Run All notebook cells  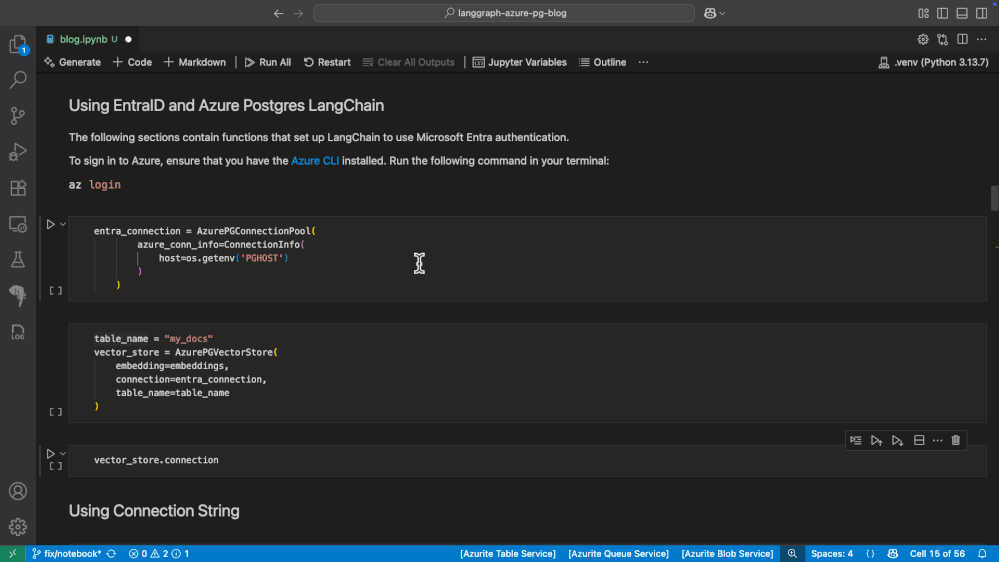point(268,62)
